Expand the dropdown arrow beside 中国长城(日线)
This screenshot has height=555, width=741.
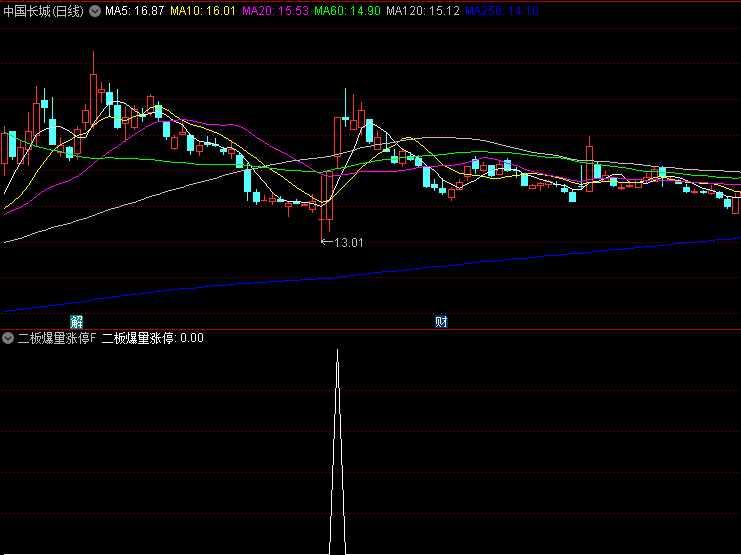click(95, 11)
